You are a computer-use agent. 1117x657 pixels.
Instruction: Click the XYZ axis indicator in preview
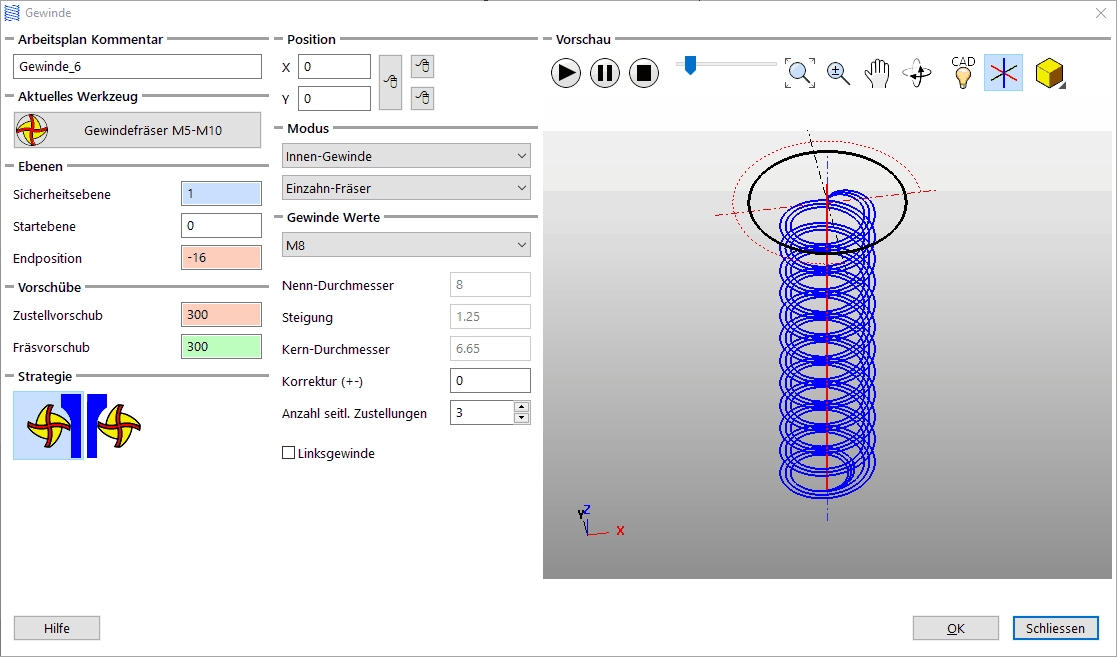(601, 521)
